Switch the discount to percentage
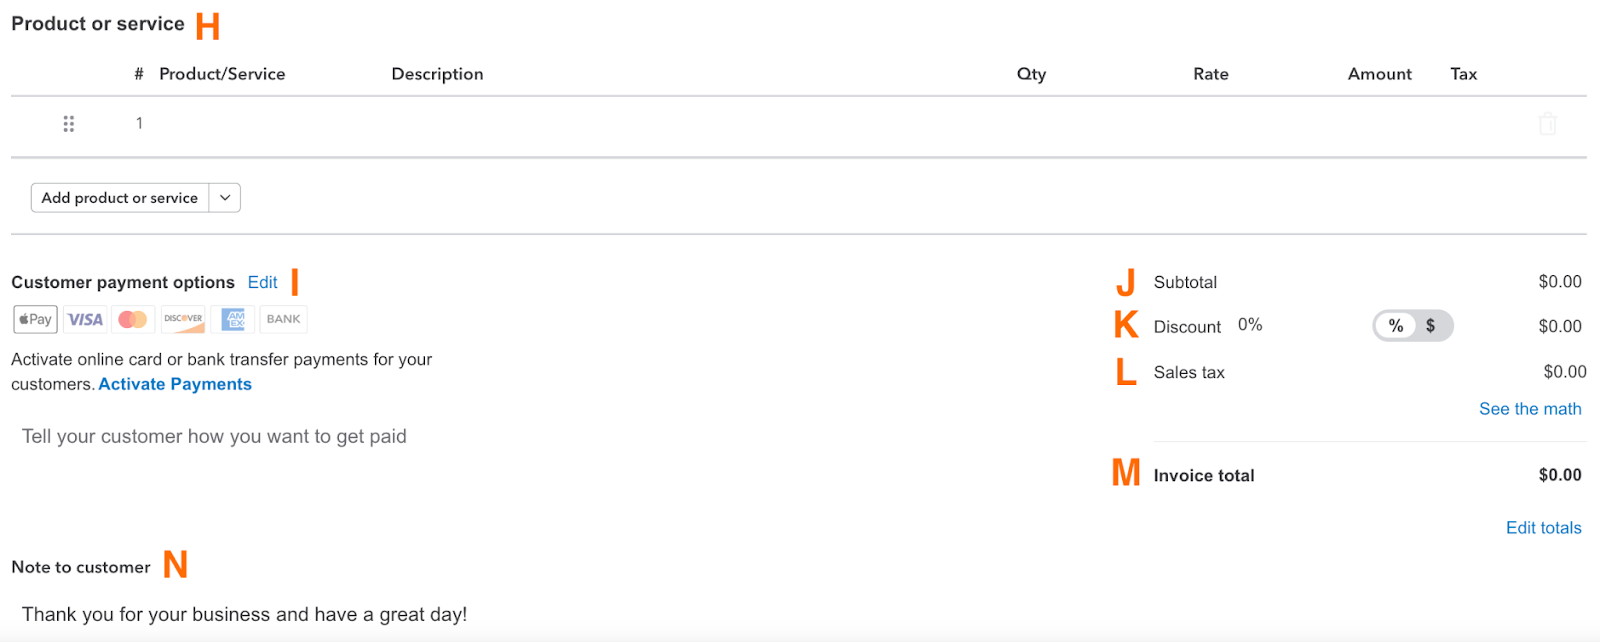Image resolution: width=1600 pixels, height=642 pixels. coord(1395,325)
